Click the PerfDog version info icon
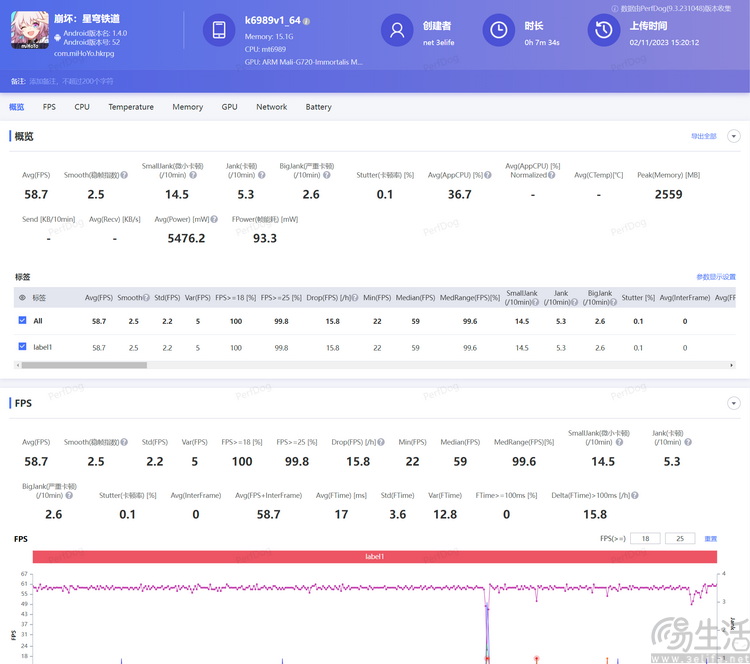The image size is (750, 664). point(615,9)
